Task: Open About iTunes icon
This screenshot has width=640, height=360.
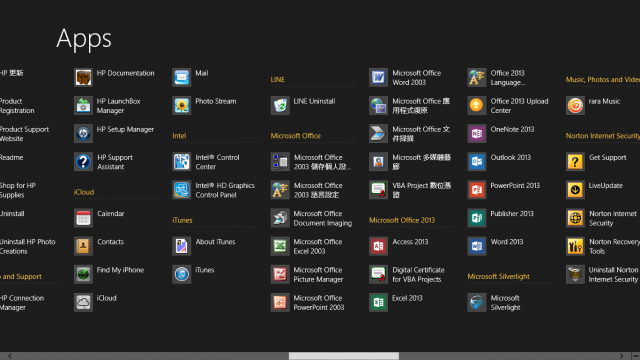Action: (x=182, y=246)
